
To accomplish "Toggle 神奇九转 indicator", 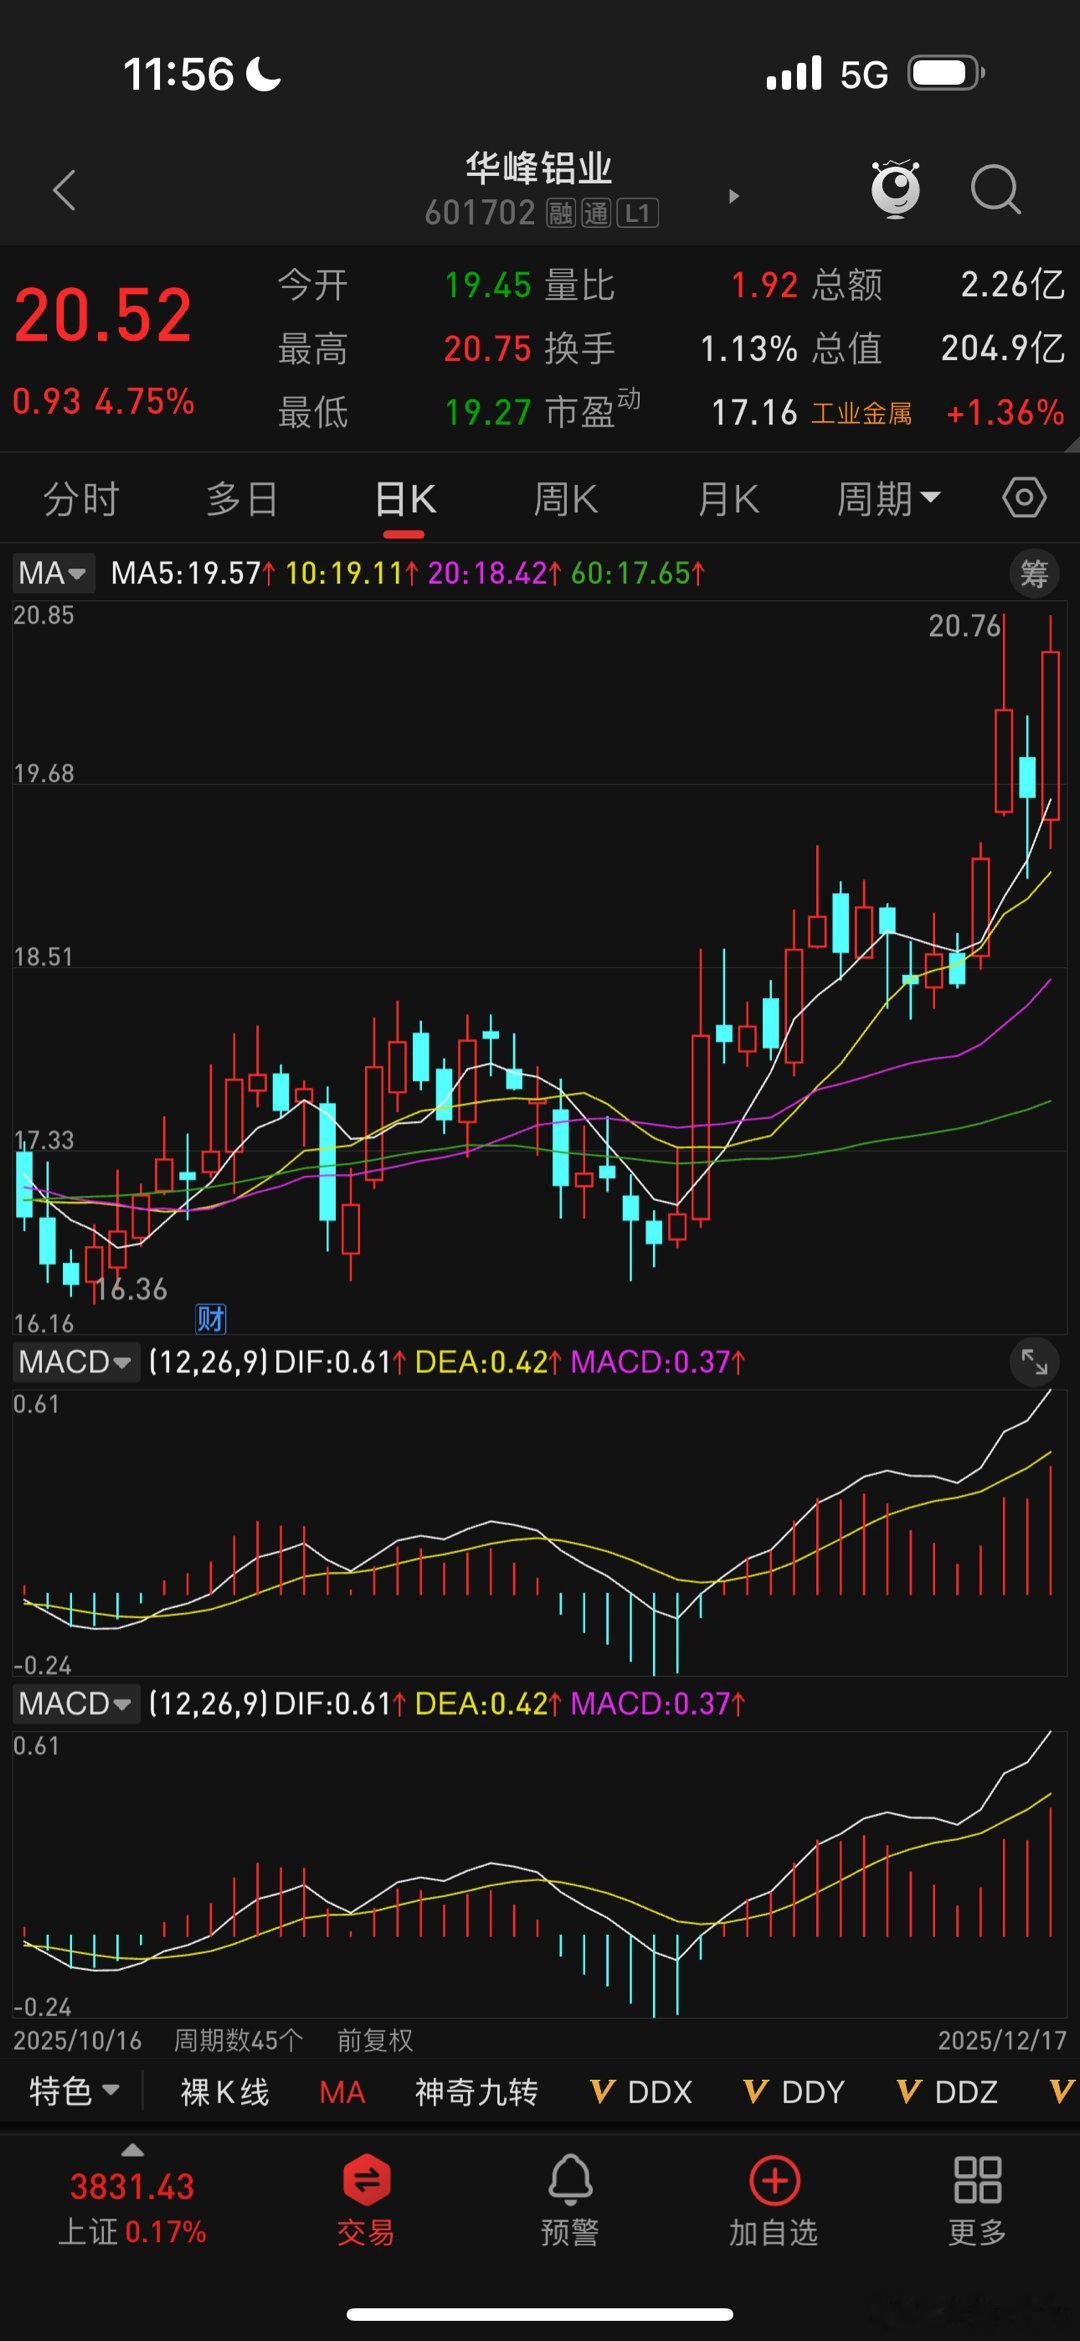I will [x=477, y=2092].
